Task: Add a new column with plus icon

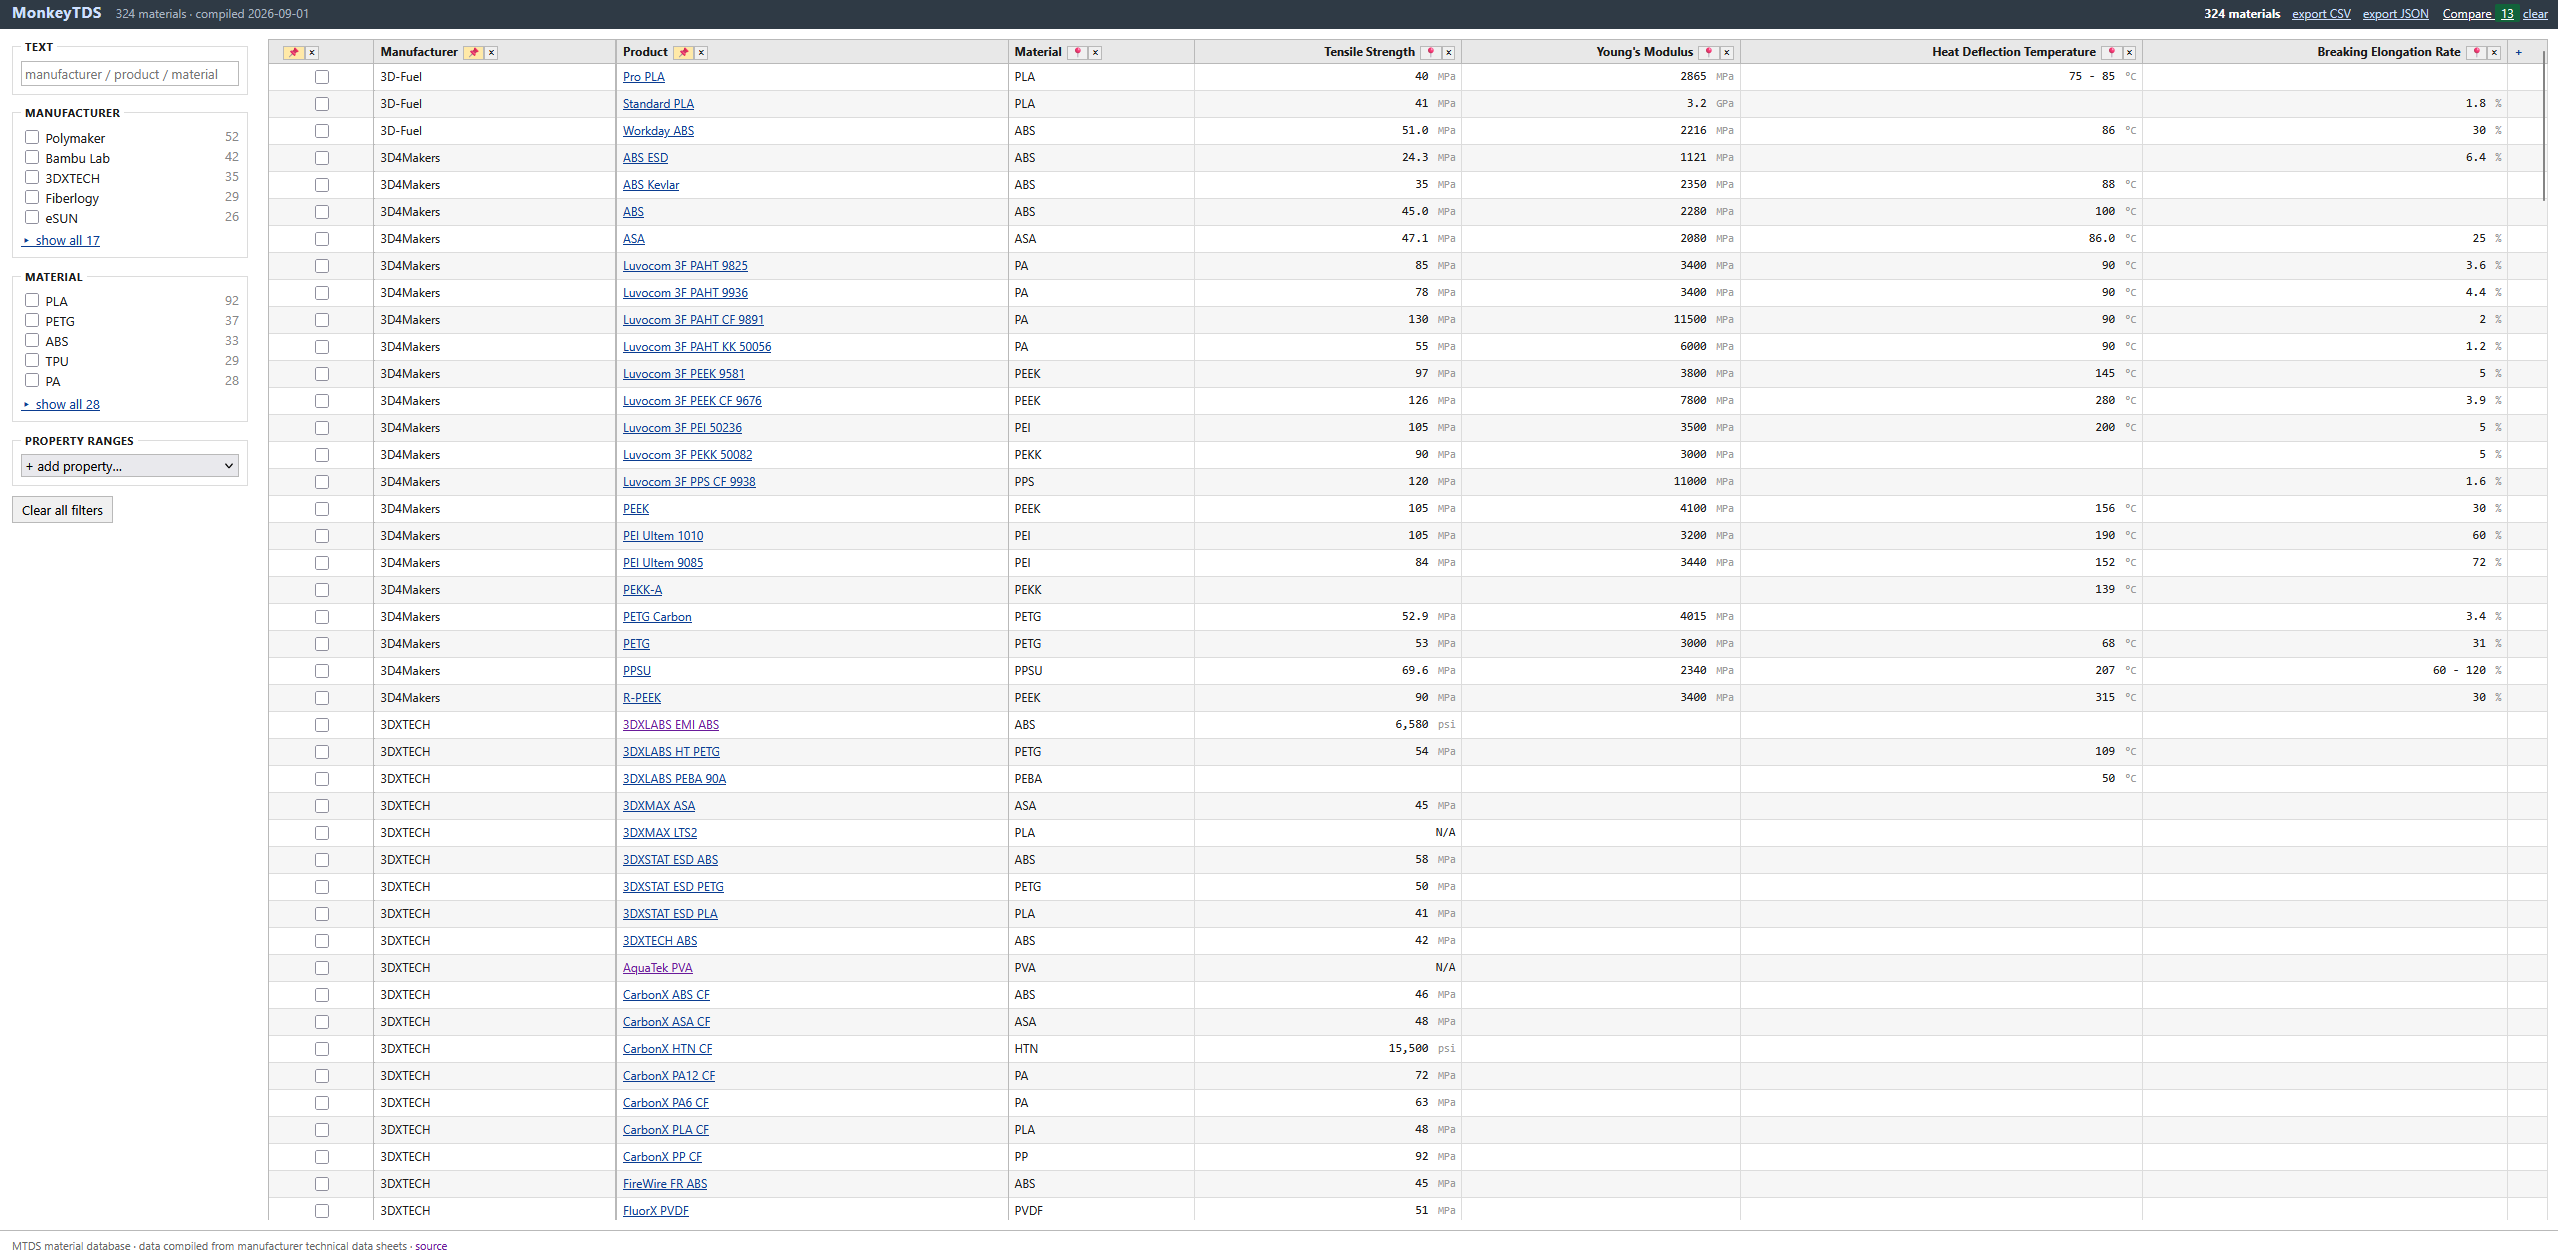Action: pos(2518,52)
